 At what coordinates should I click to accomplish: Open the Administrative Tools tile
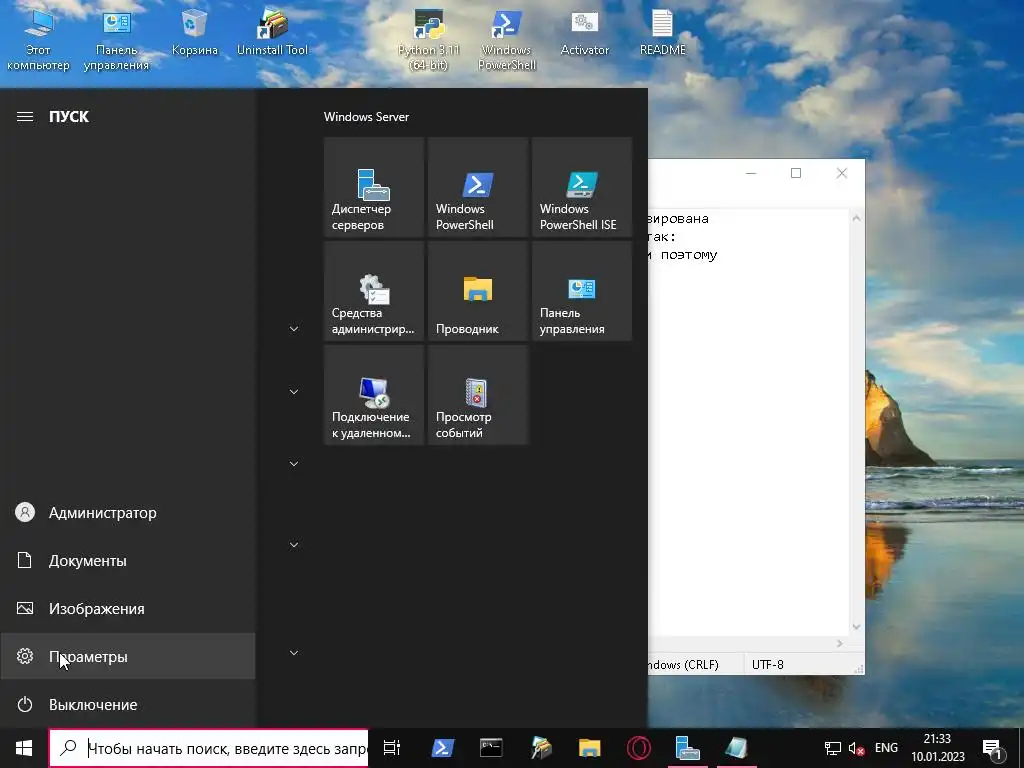click(x=374, y=291)
